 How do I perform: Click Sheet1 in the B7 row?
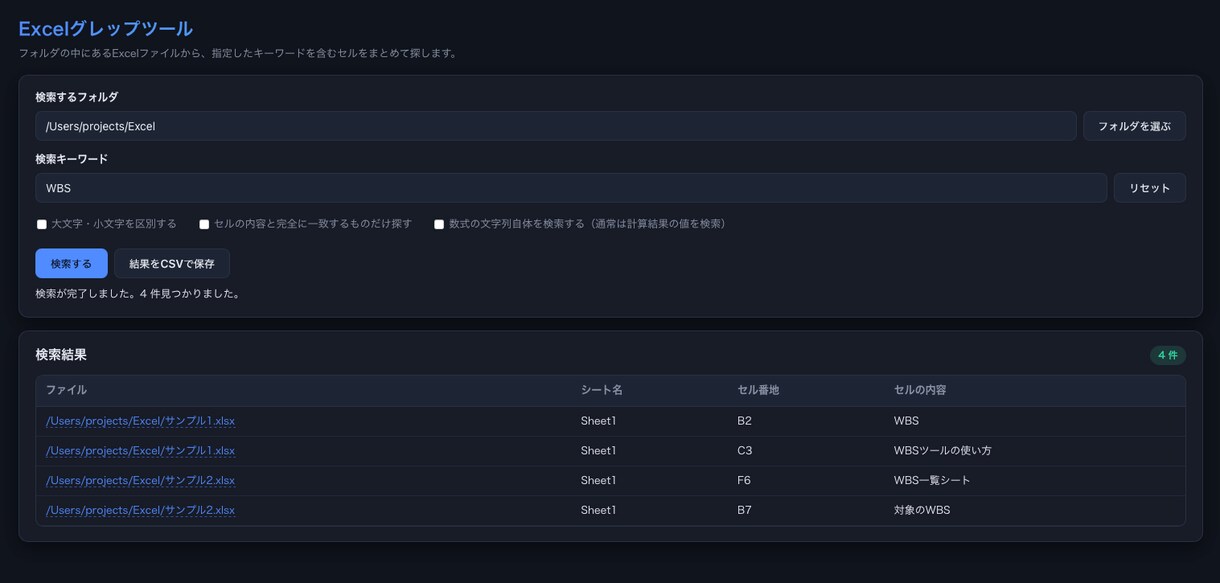[598, 510]
